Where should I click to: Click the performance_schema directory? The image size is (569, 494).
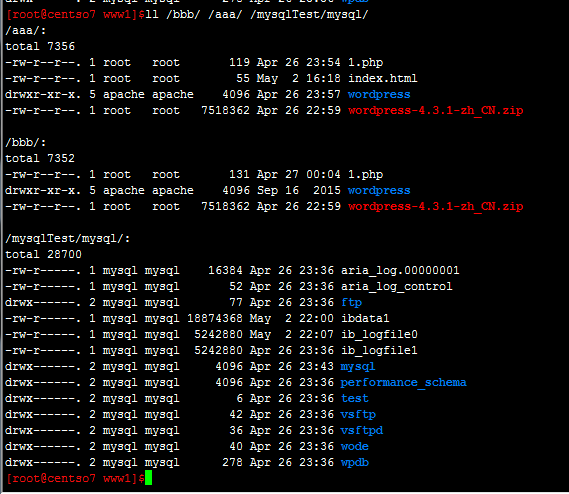pyautogui.click(x=403, y=383)
